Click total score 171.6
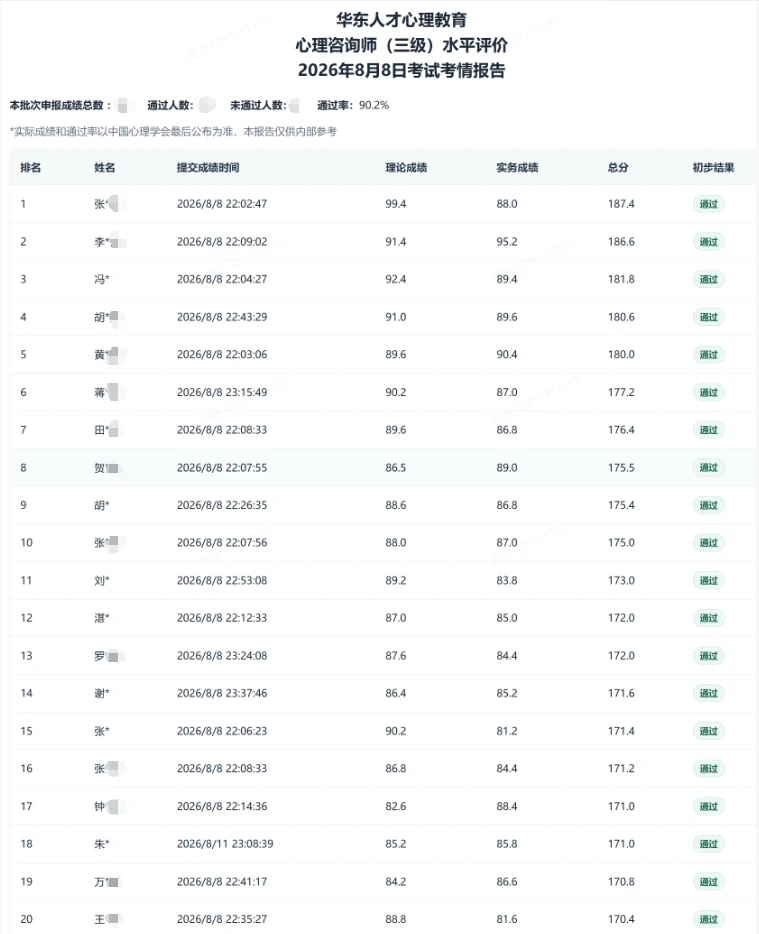 [621, 693]
